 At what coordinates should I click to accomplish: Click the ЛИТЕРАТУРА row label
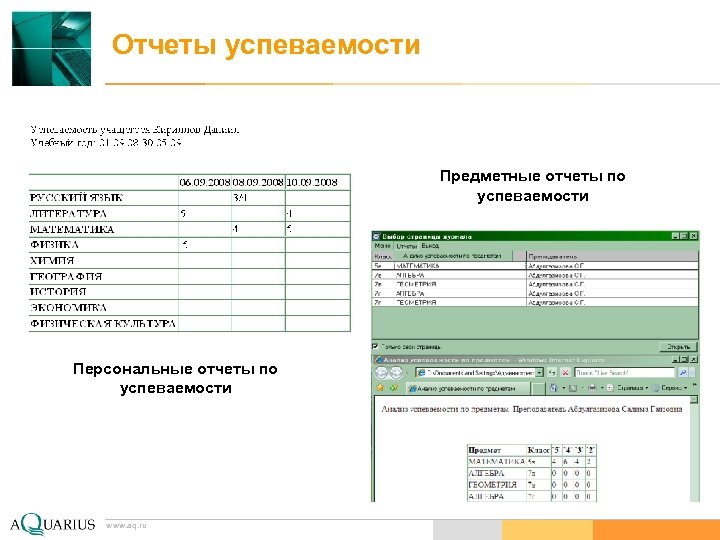(x=68, y=214)
